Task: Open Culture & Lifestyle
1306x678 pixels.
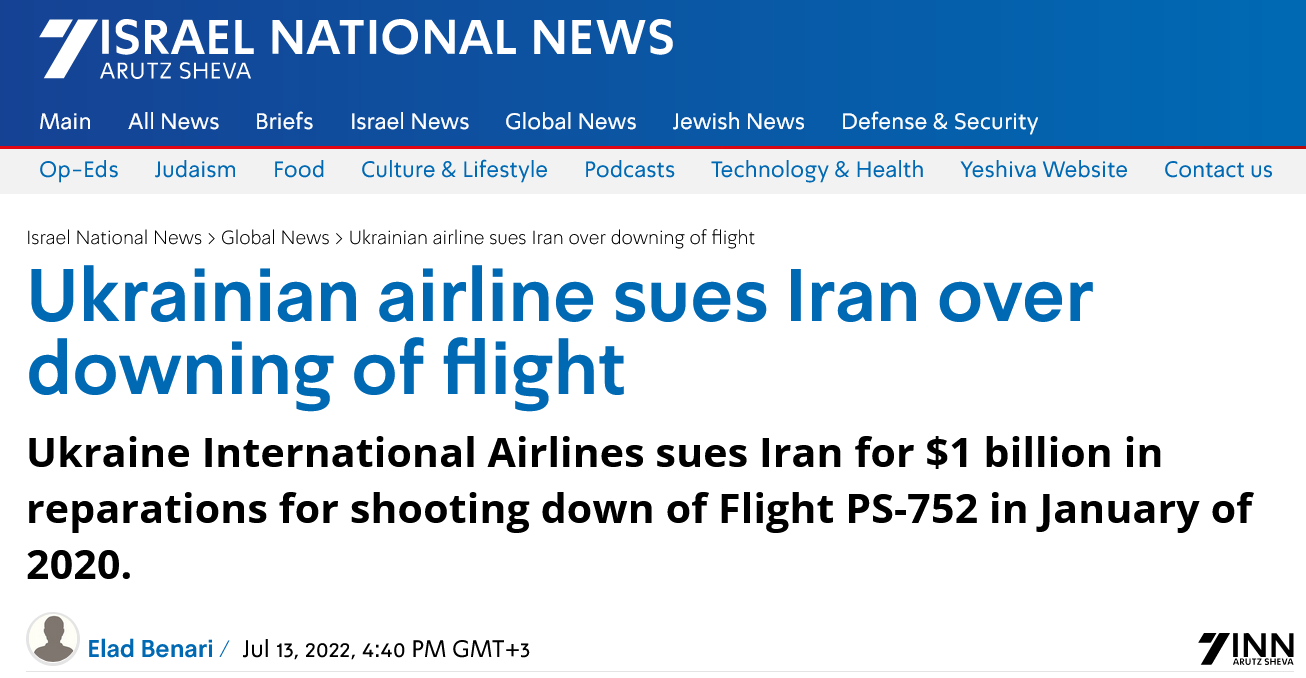Action: click(454, 170)
